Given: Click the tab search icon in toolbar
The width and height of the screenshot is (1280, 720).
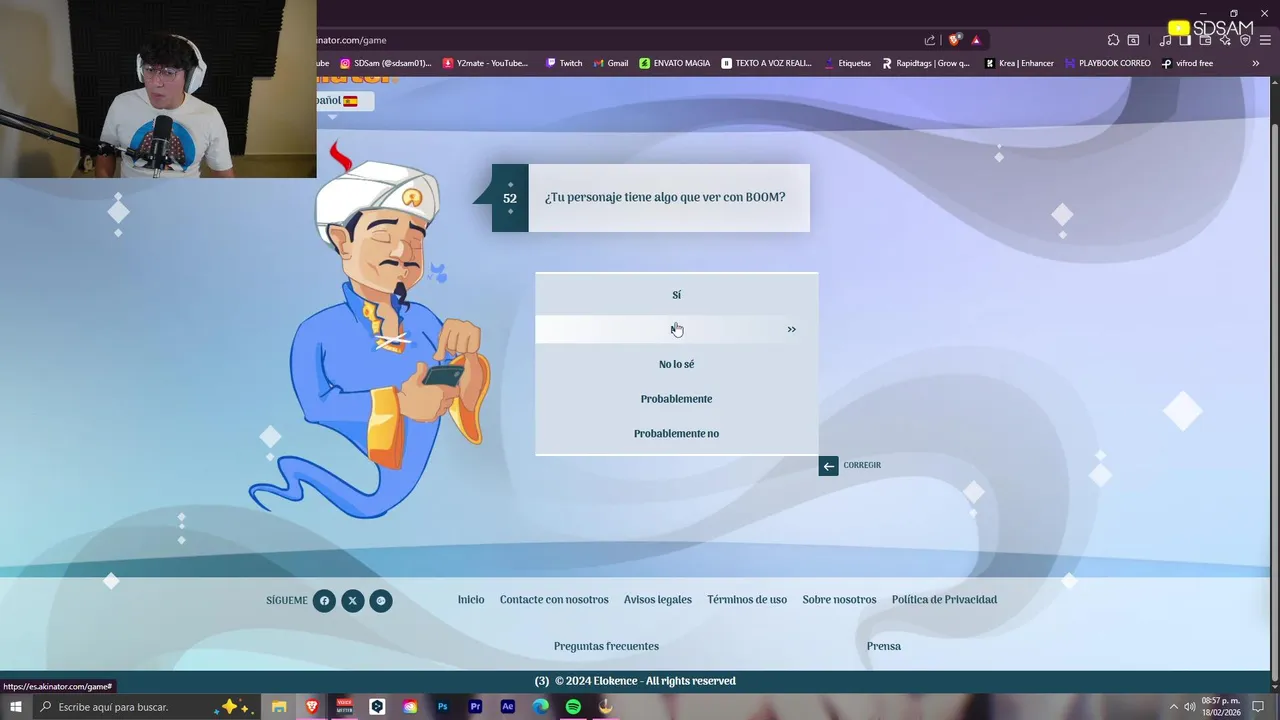Looking at the screenshot, I should (x=1133, y=40).
